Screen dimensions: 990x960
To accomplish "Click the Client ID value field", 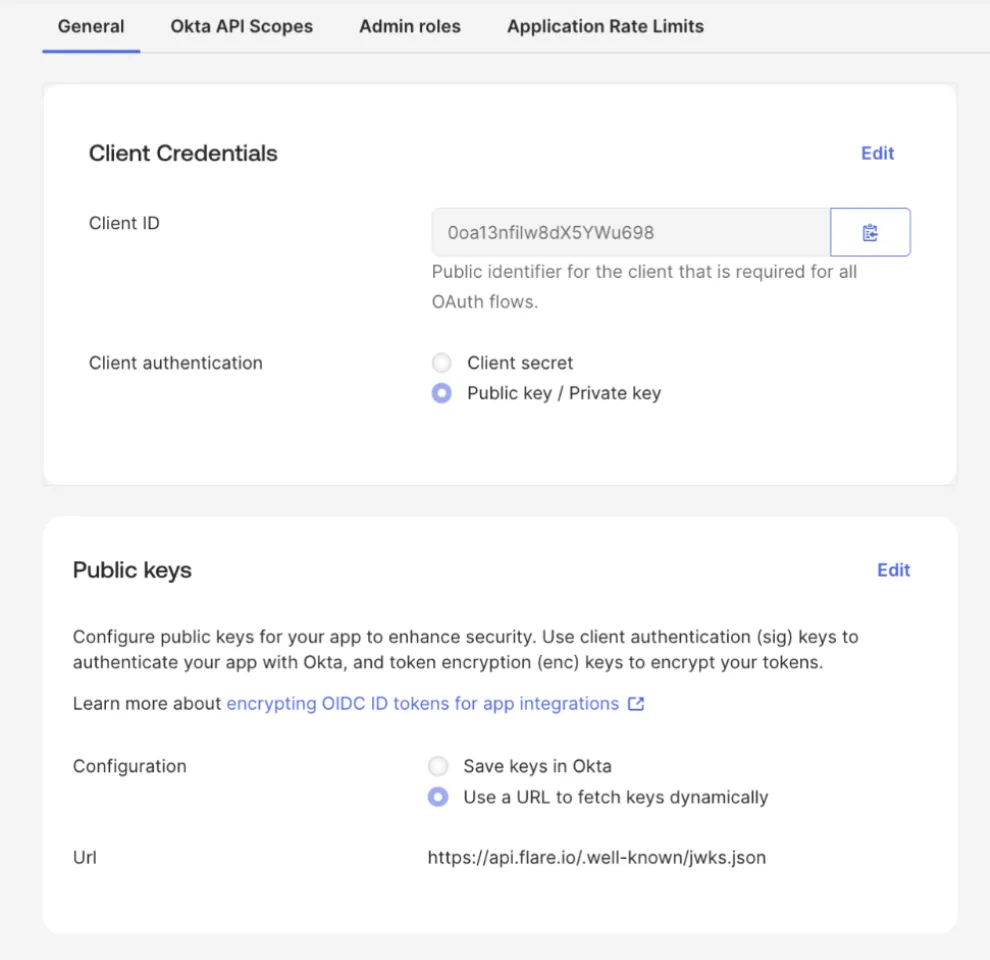I will click(x=631, y=232).
